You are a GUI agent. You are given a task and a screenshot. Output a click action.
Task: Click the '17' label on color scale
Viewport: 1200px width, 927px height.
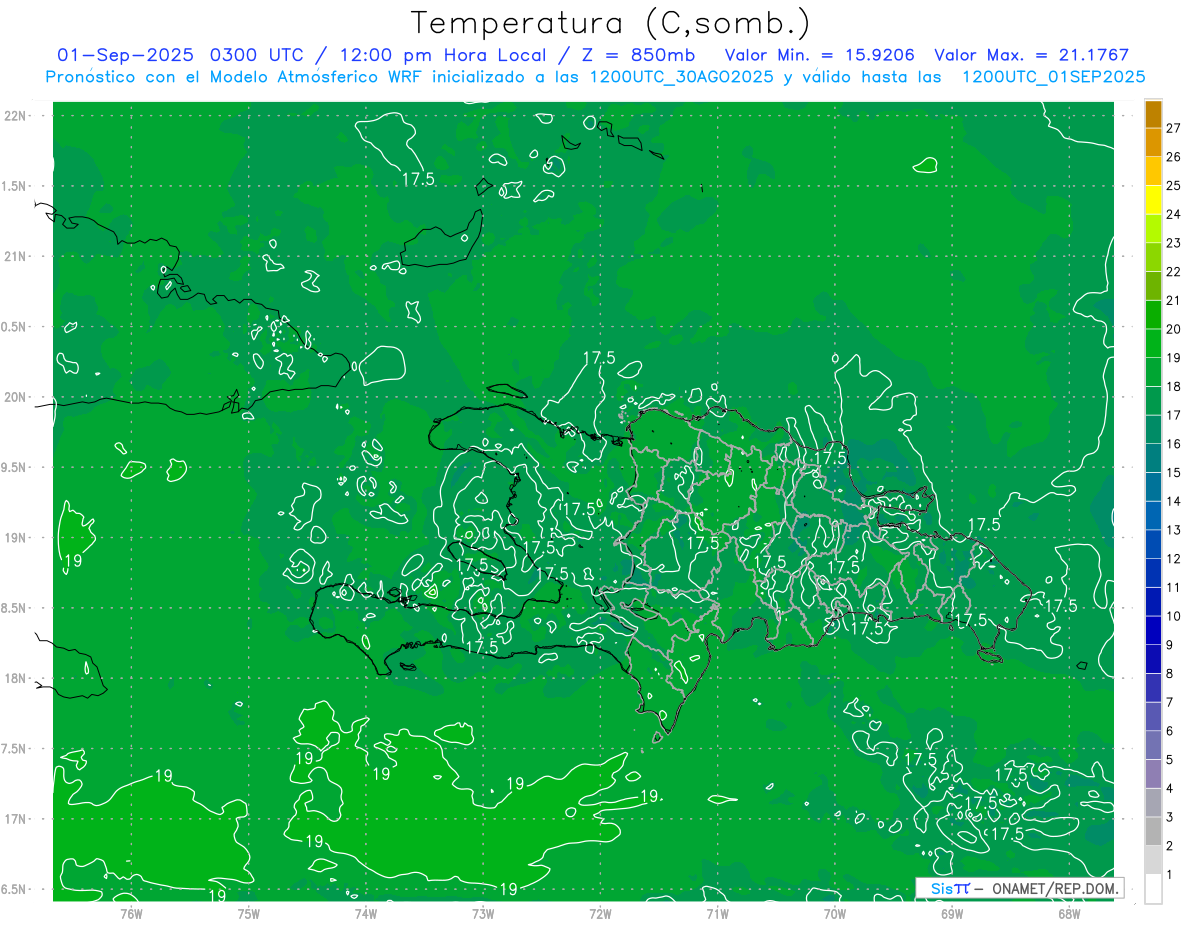pyautogui.click(x=1174, y=415)
